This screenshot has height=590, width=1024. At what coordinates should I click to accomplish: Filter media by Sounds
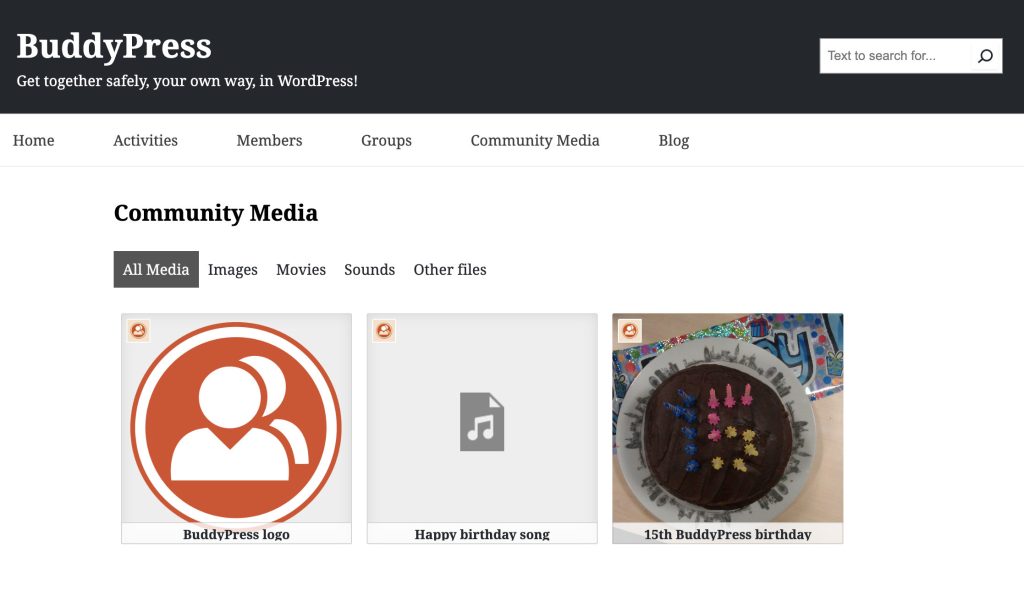[x=370, y=270]
